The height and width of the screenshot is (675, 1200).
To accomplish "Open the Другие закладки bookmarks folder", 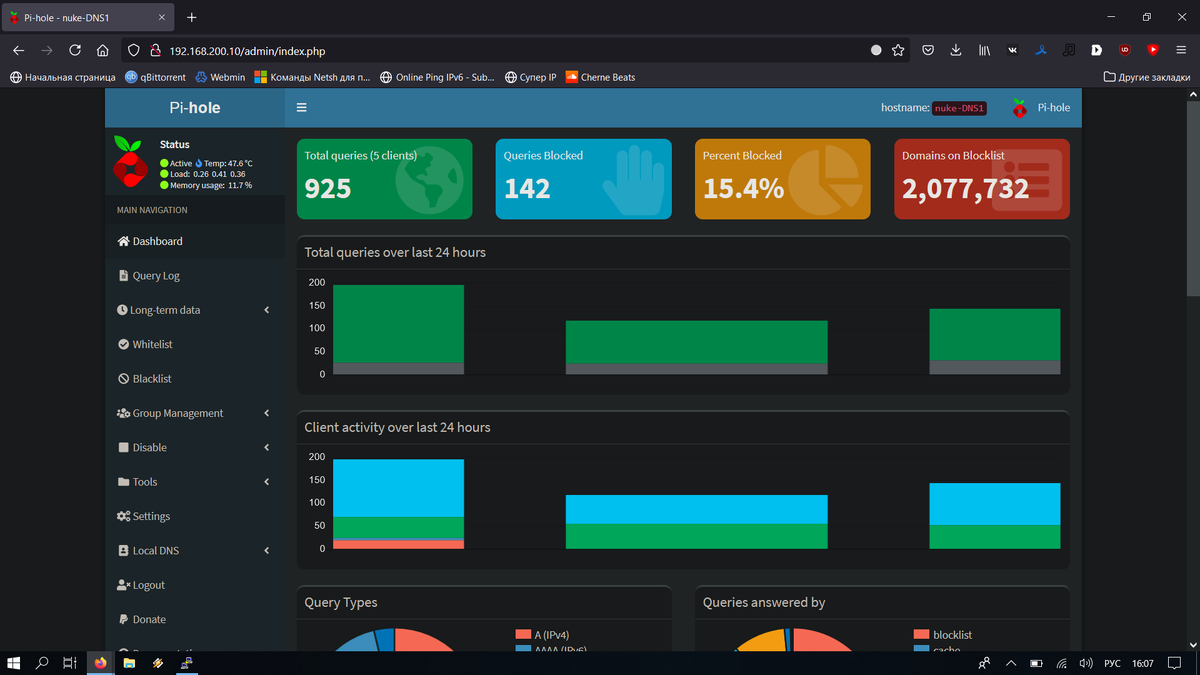I will click(1145, 77).
